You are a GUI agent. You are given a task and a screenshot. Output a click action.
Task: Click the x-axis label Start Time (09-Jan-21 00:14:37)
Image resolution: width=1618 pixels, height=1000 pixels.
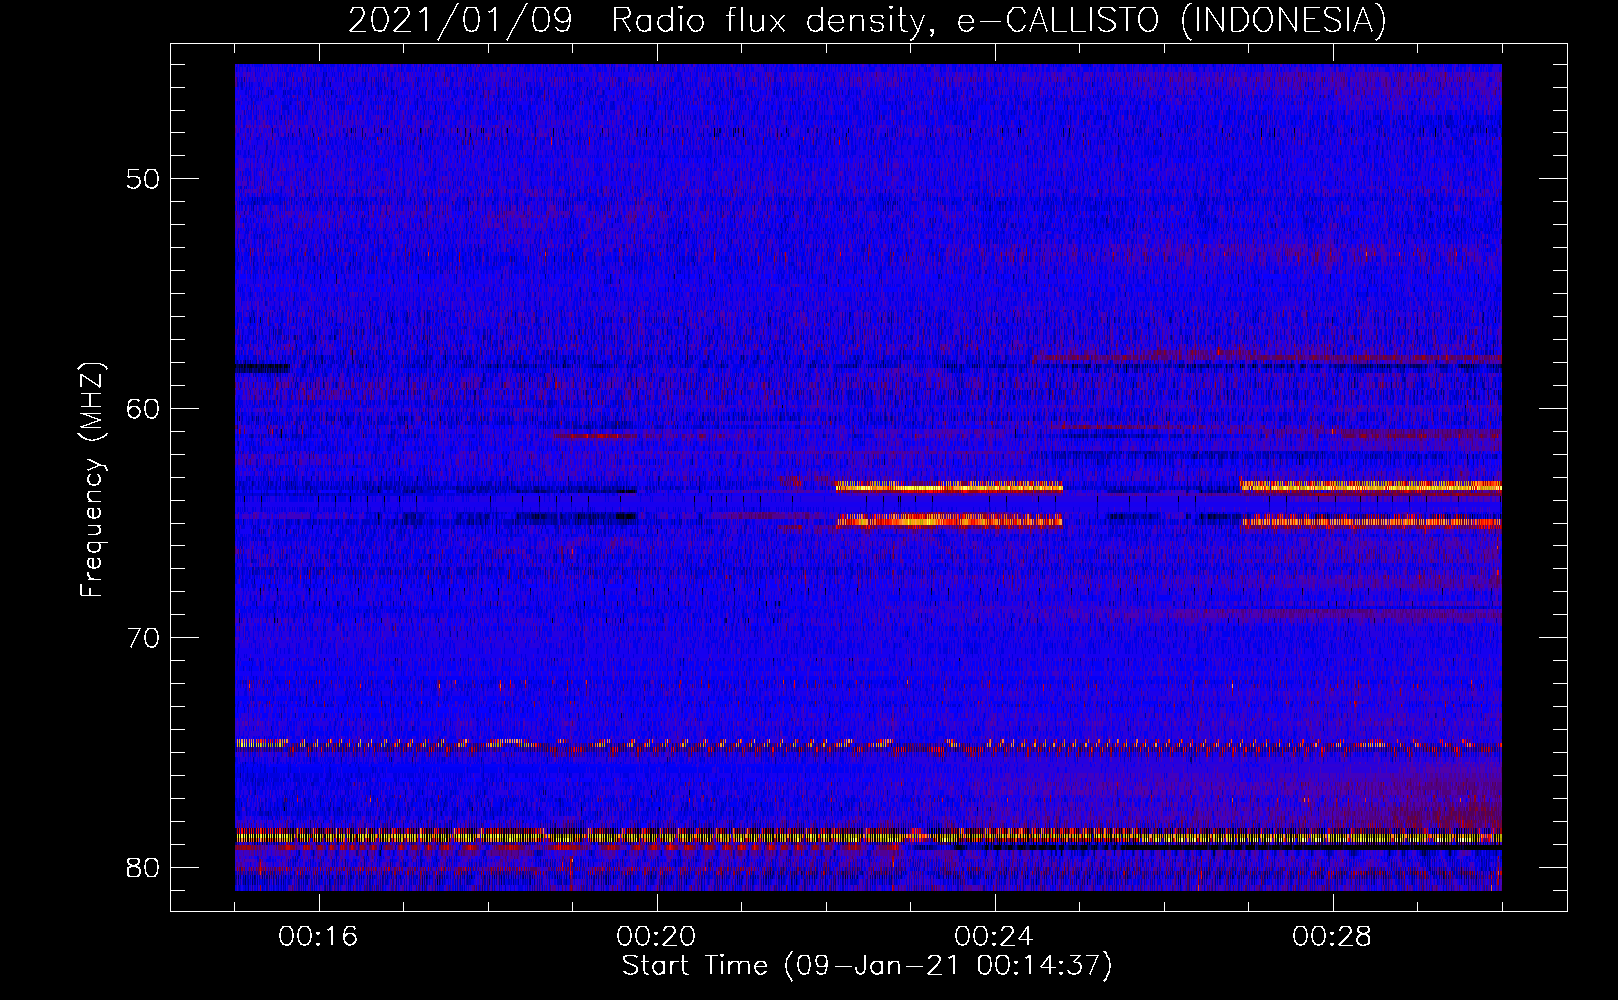coord(867,966)
